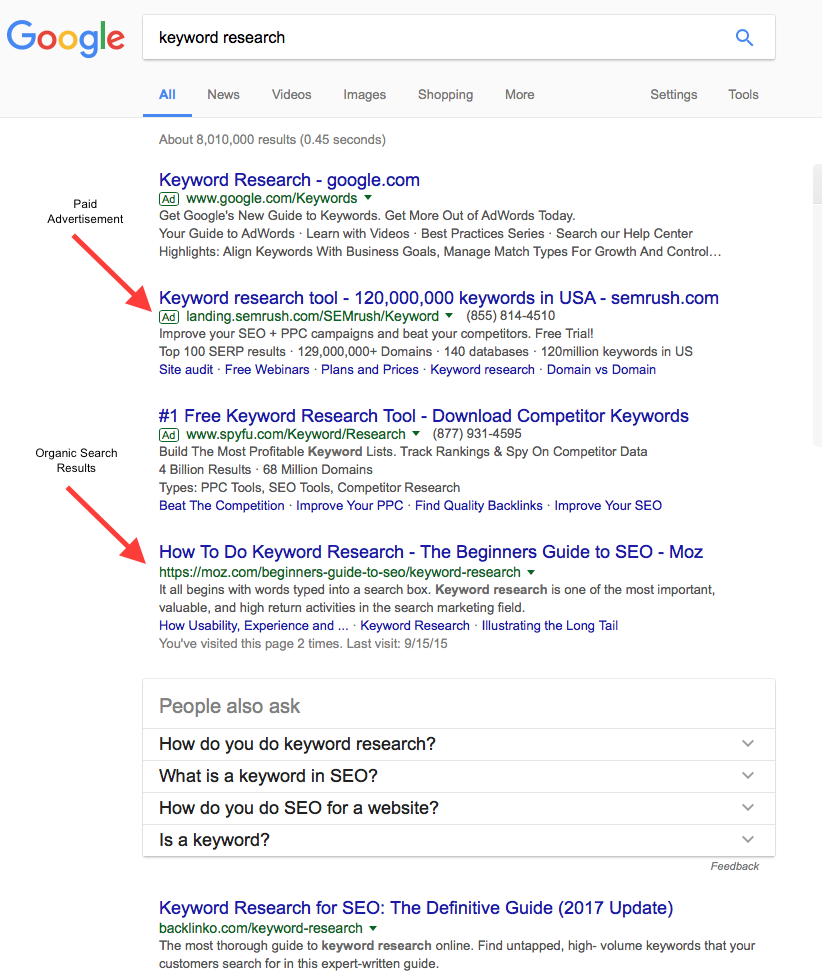Click Ad badge beside landing.semrush.com URL

[169, 317]
